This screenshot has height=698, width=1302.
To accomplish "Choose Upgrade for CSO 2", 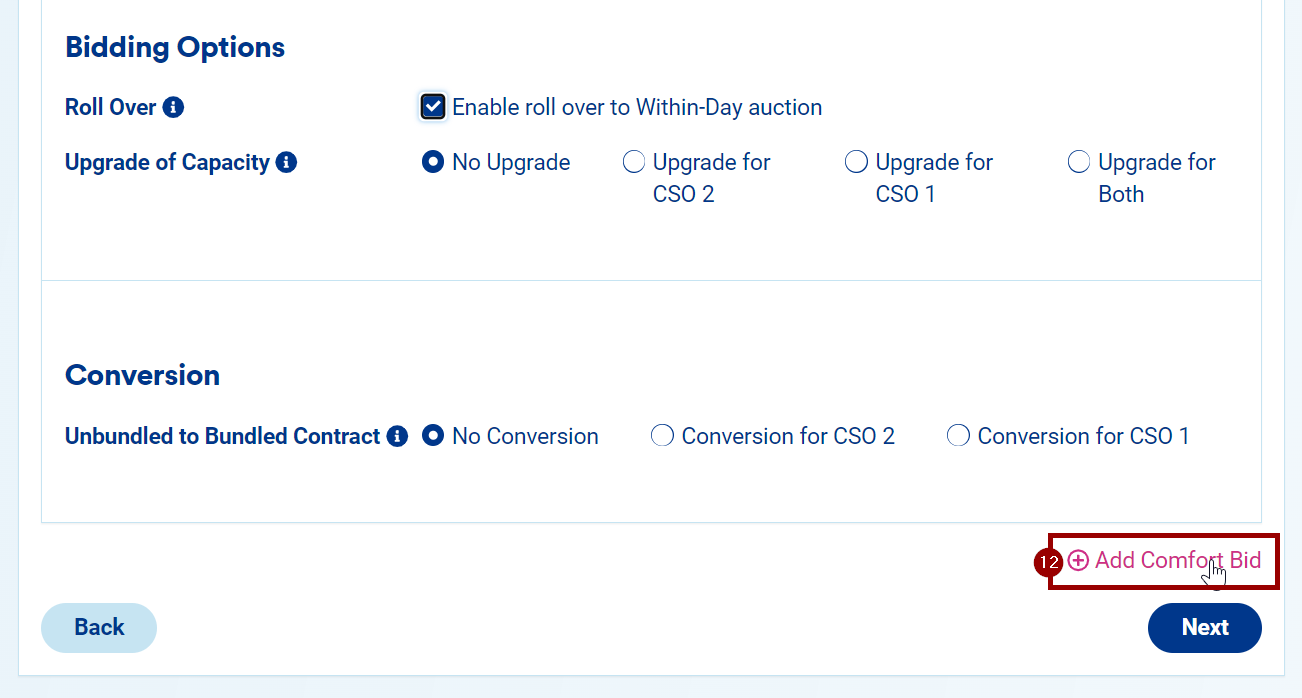I will pos(634,162).
